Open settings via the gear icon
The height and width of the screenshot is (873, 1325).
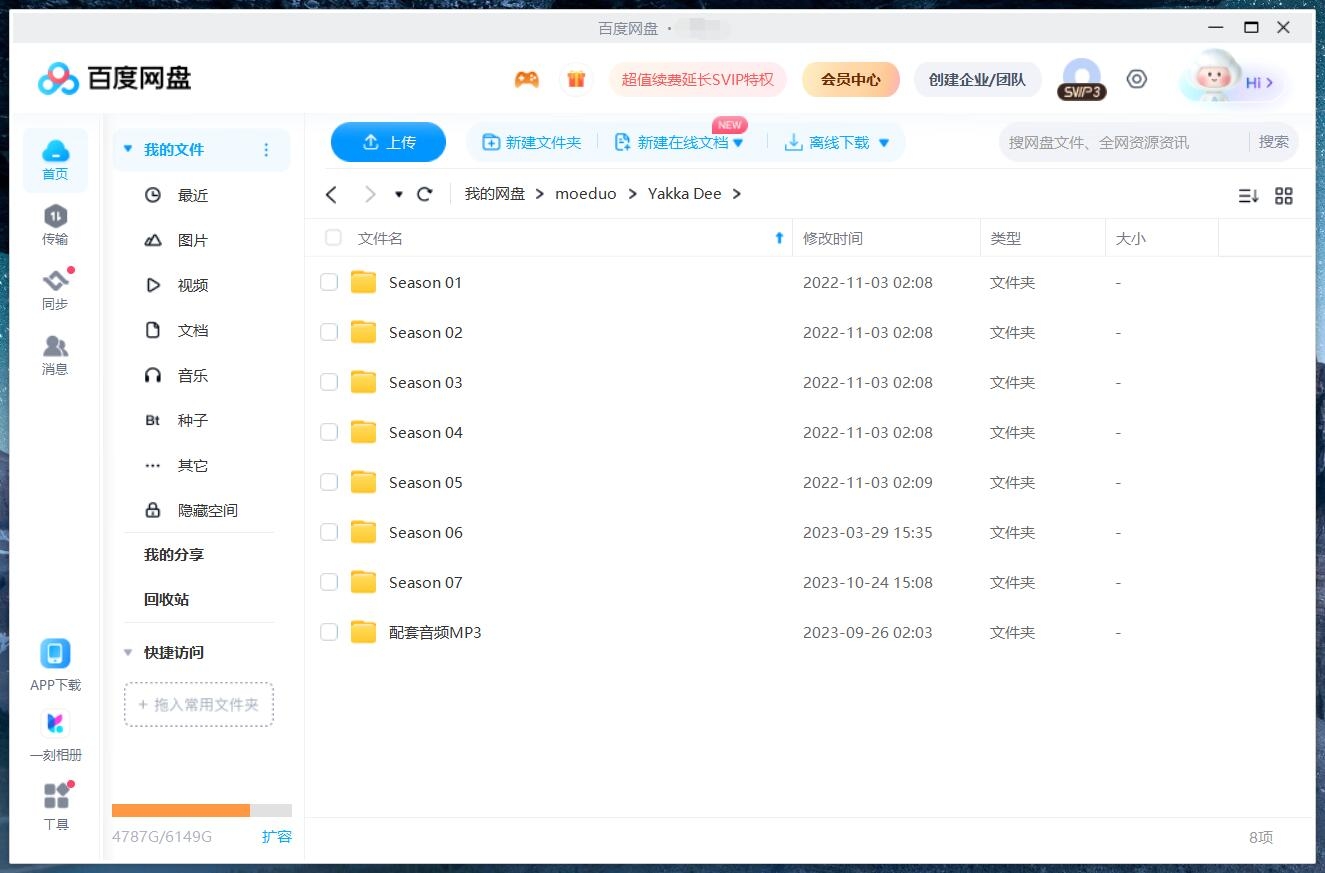click(1136, 78)
